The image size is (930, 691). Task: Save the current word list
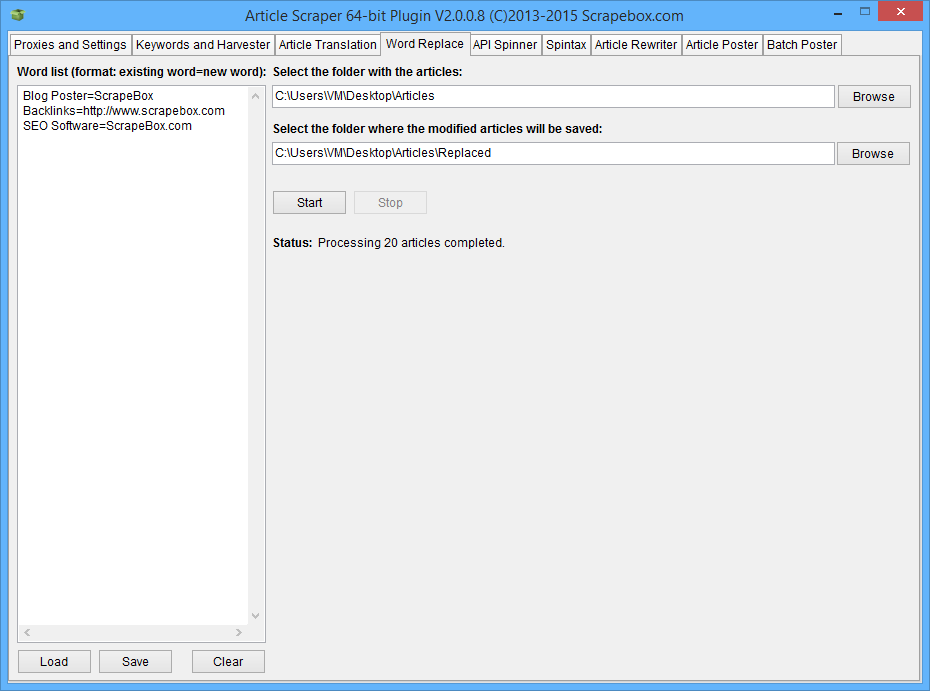[135, 661]
